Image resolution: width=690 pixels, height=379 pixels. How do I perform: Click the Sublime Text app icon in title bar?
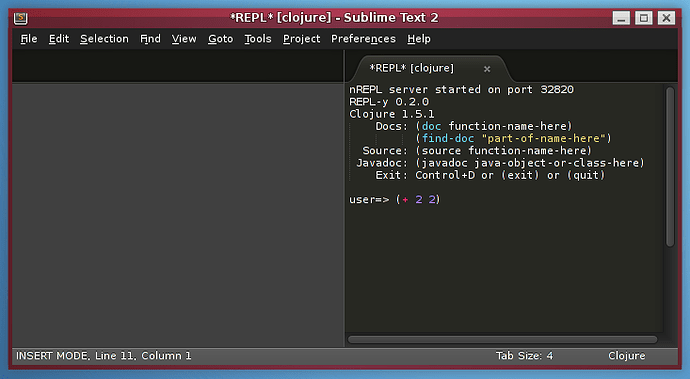21,18
